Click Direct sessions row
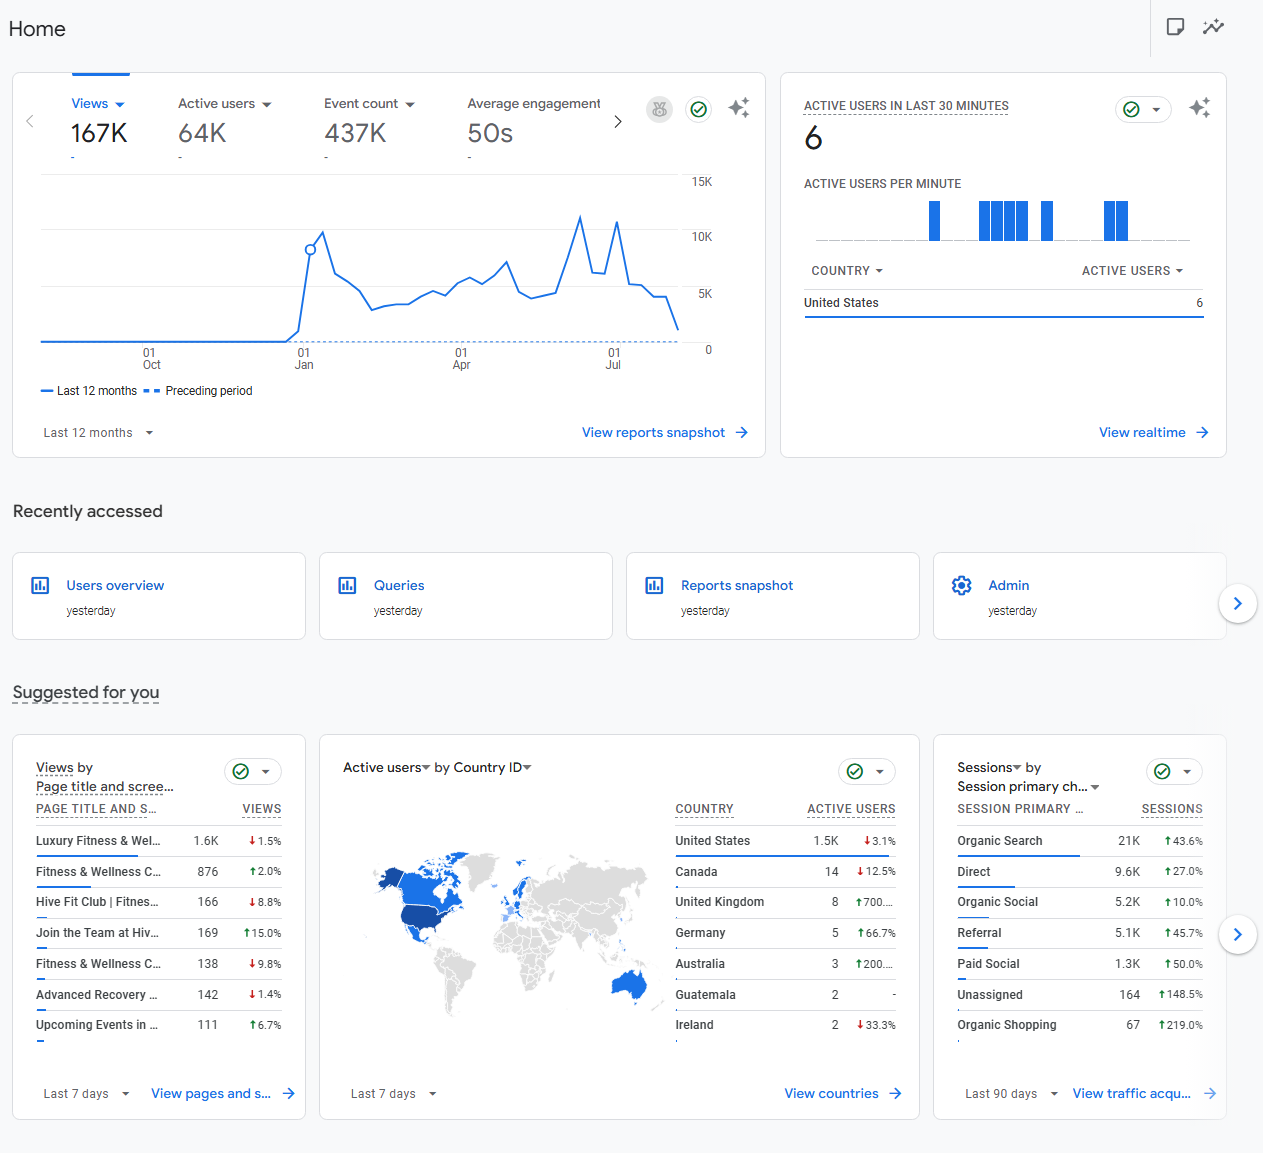 [x=1080, y=872]
